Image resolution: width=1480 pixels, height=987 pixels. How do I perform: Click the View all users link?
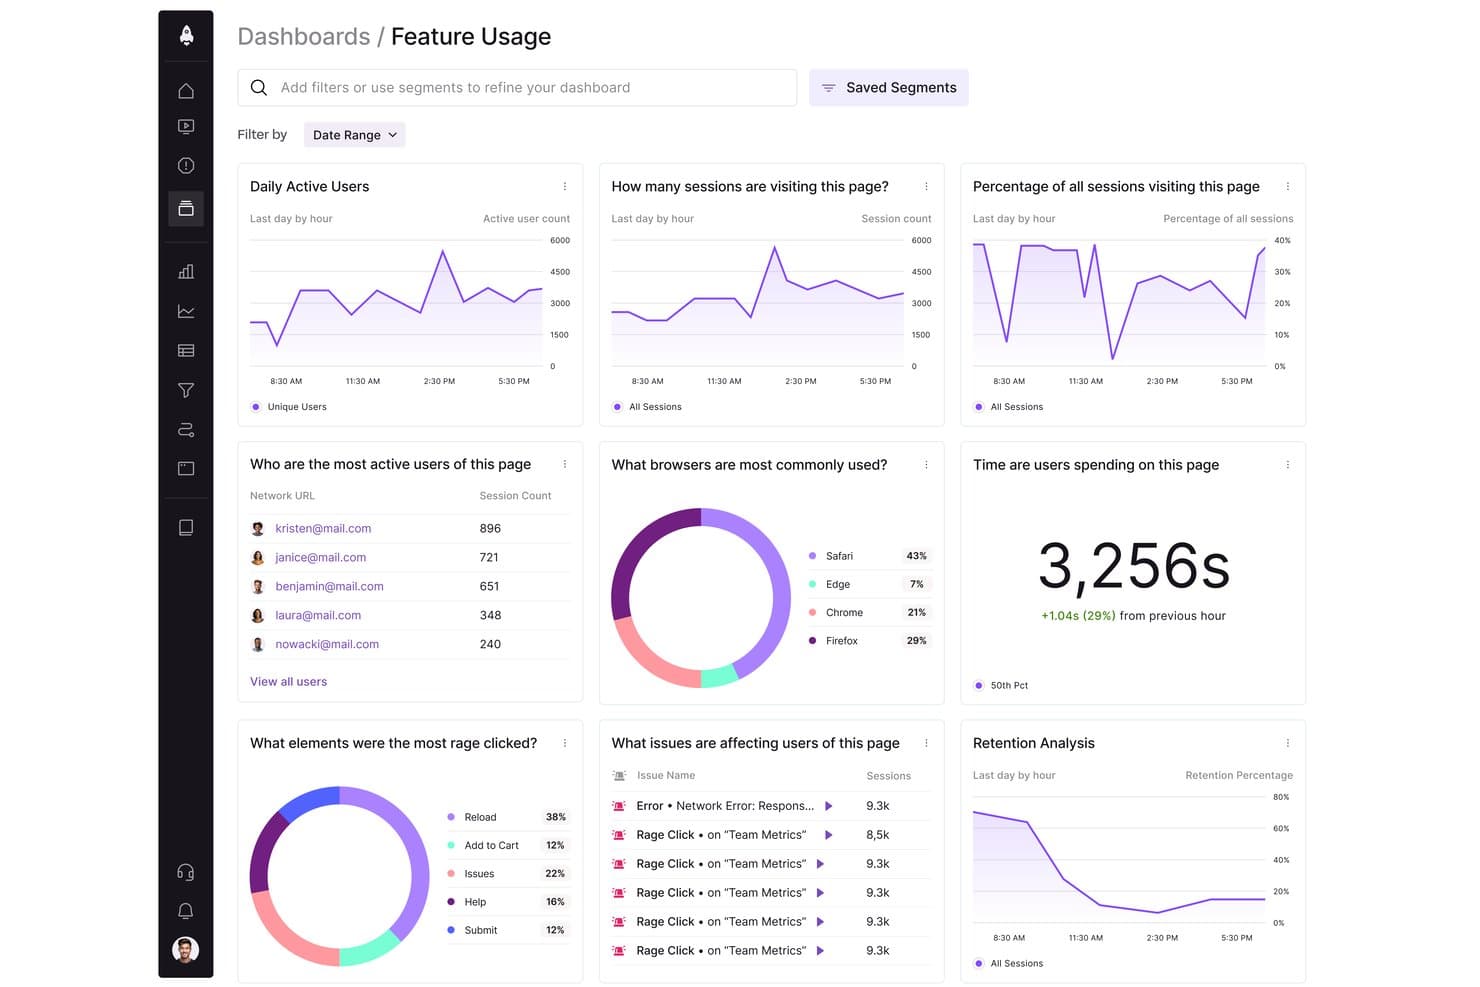tap(288, 682)
